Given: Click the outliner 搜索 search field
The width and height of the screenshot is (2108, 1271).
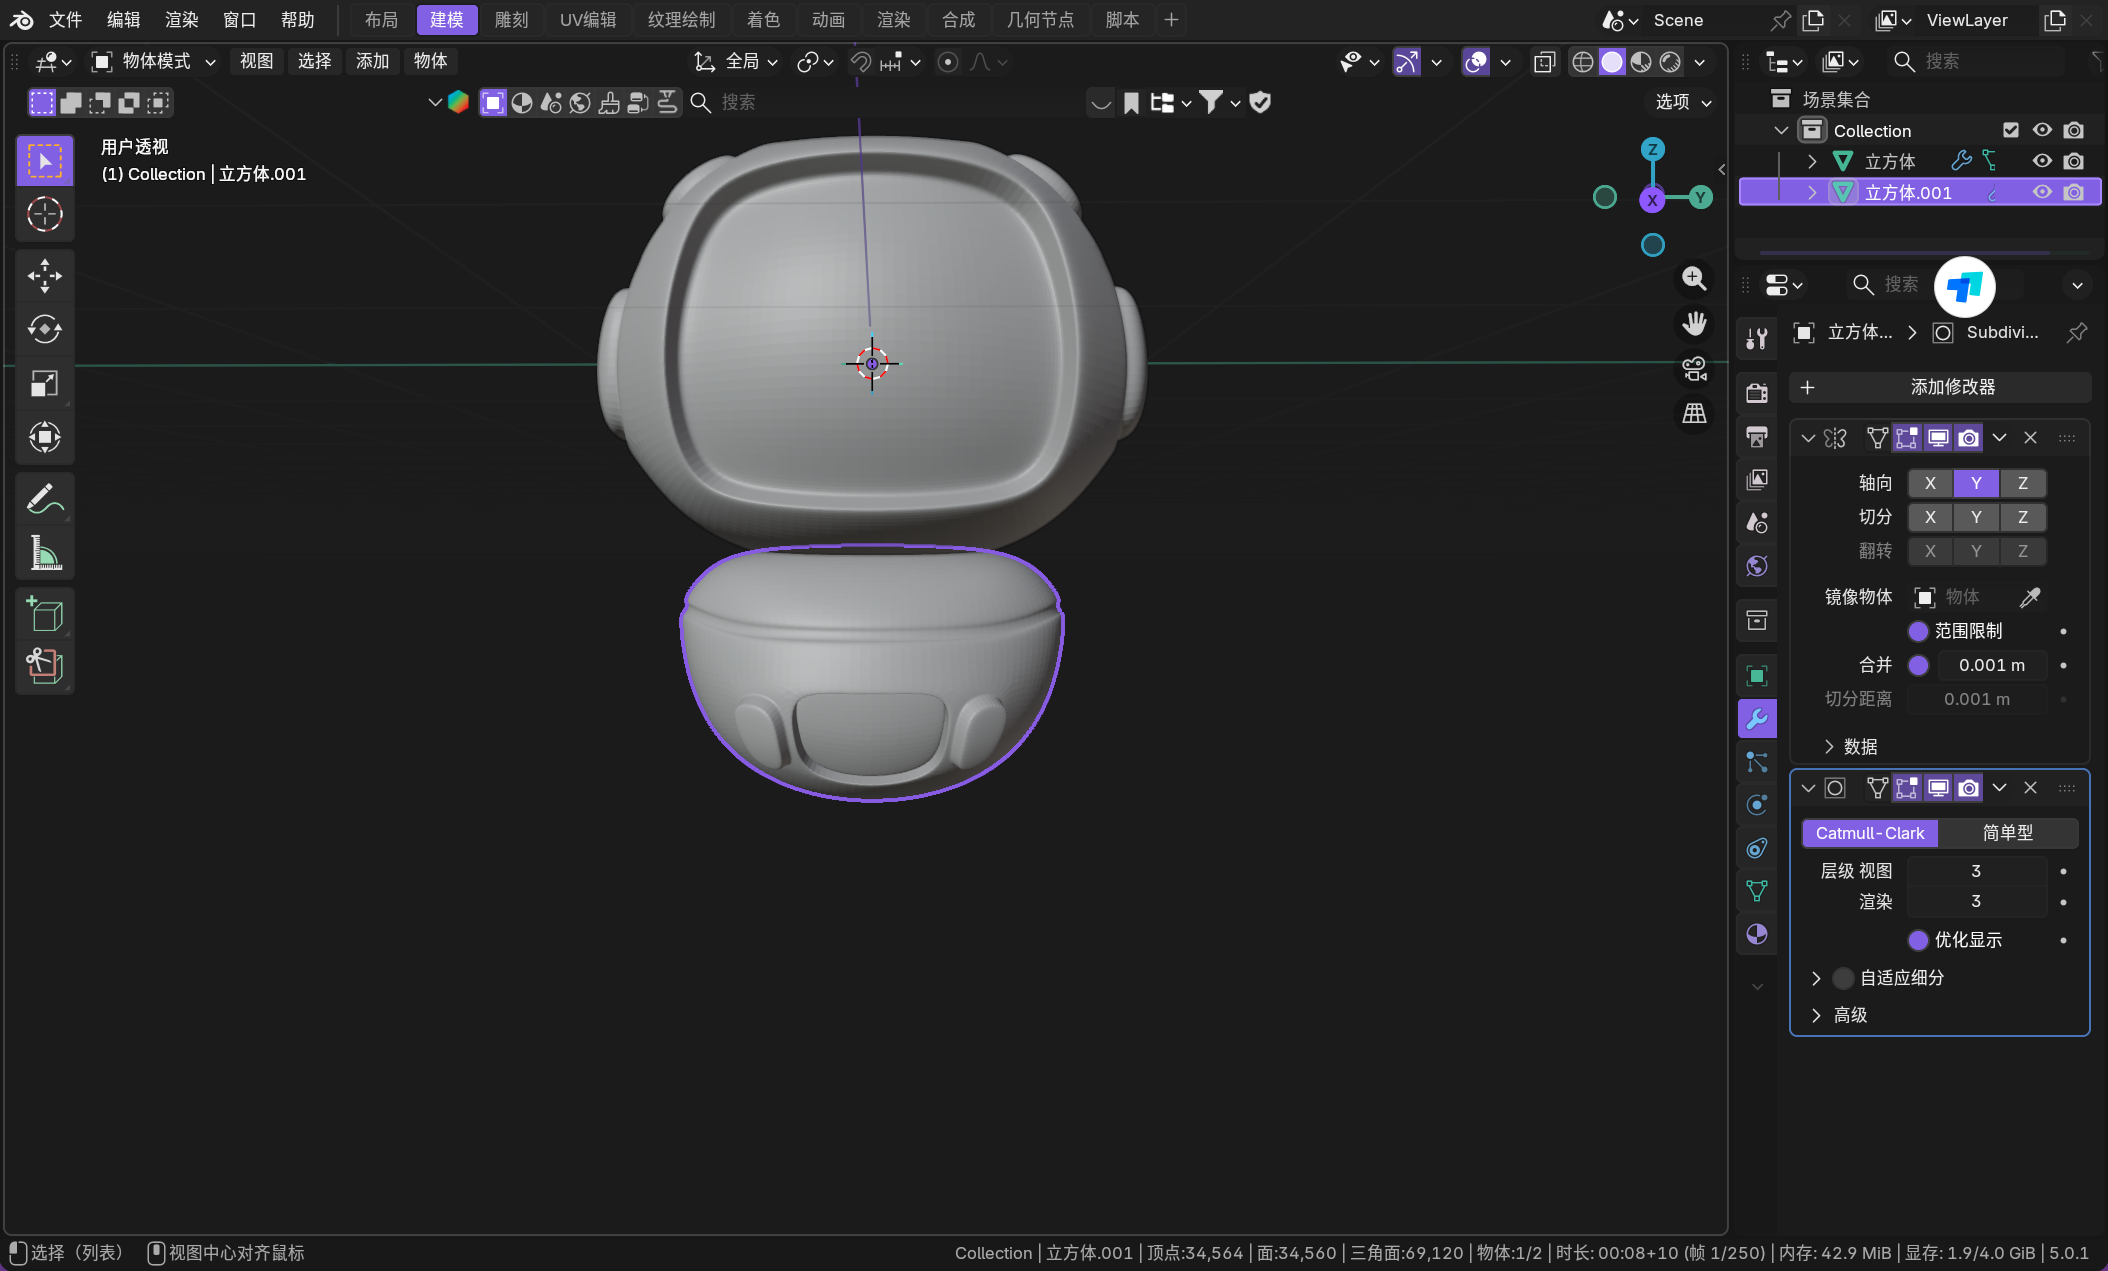Looking at the screenshot, I should [x=1975, y=62].
